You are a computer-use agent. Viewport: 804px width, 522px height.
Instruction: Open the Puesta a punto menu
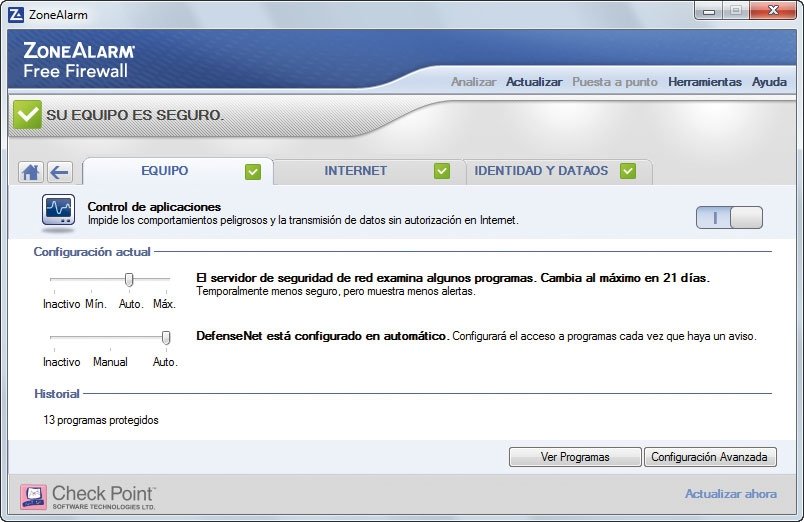(615, 82)
